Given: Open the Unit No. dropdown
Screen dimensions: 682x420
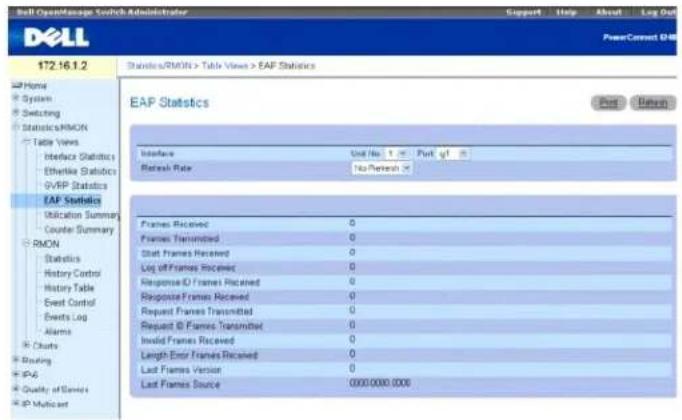Looking at the screenshot, I should coord(397,153).
